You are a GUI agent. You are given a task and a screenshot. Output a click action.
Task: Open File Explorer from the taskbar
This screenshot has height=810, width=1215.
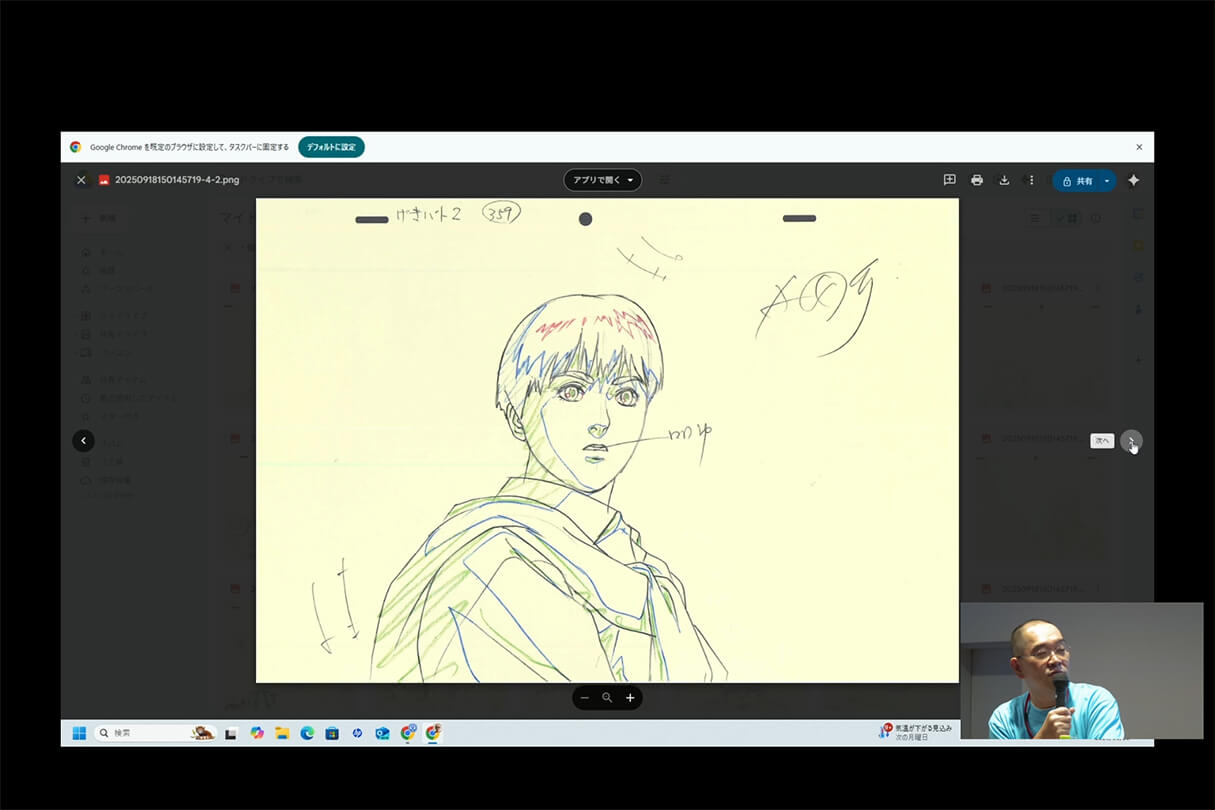pos(283,733)
